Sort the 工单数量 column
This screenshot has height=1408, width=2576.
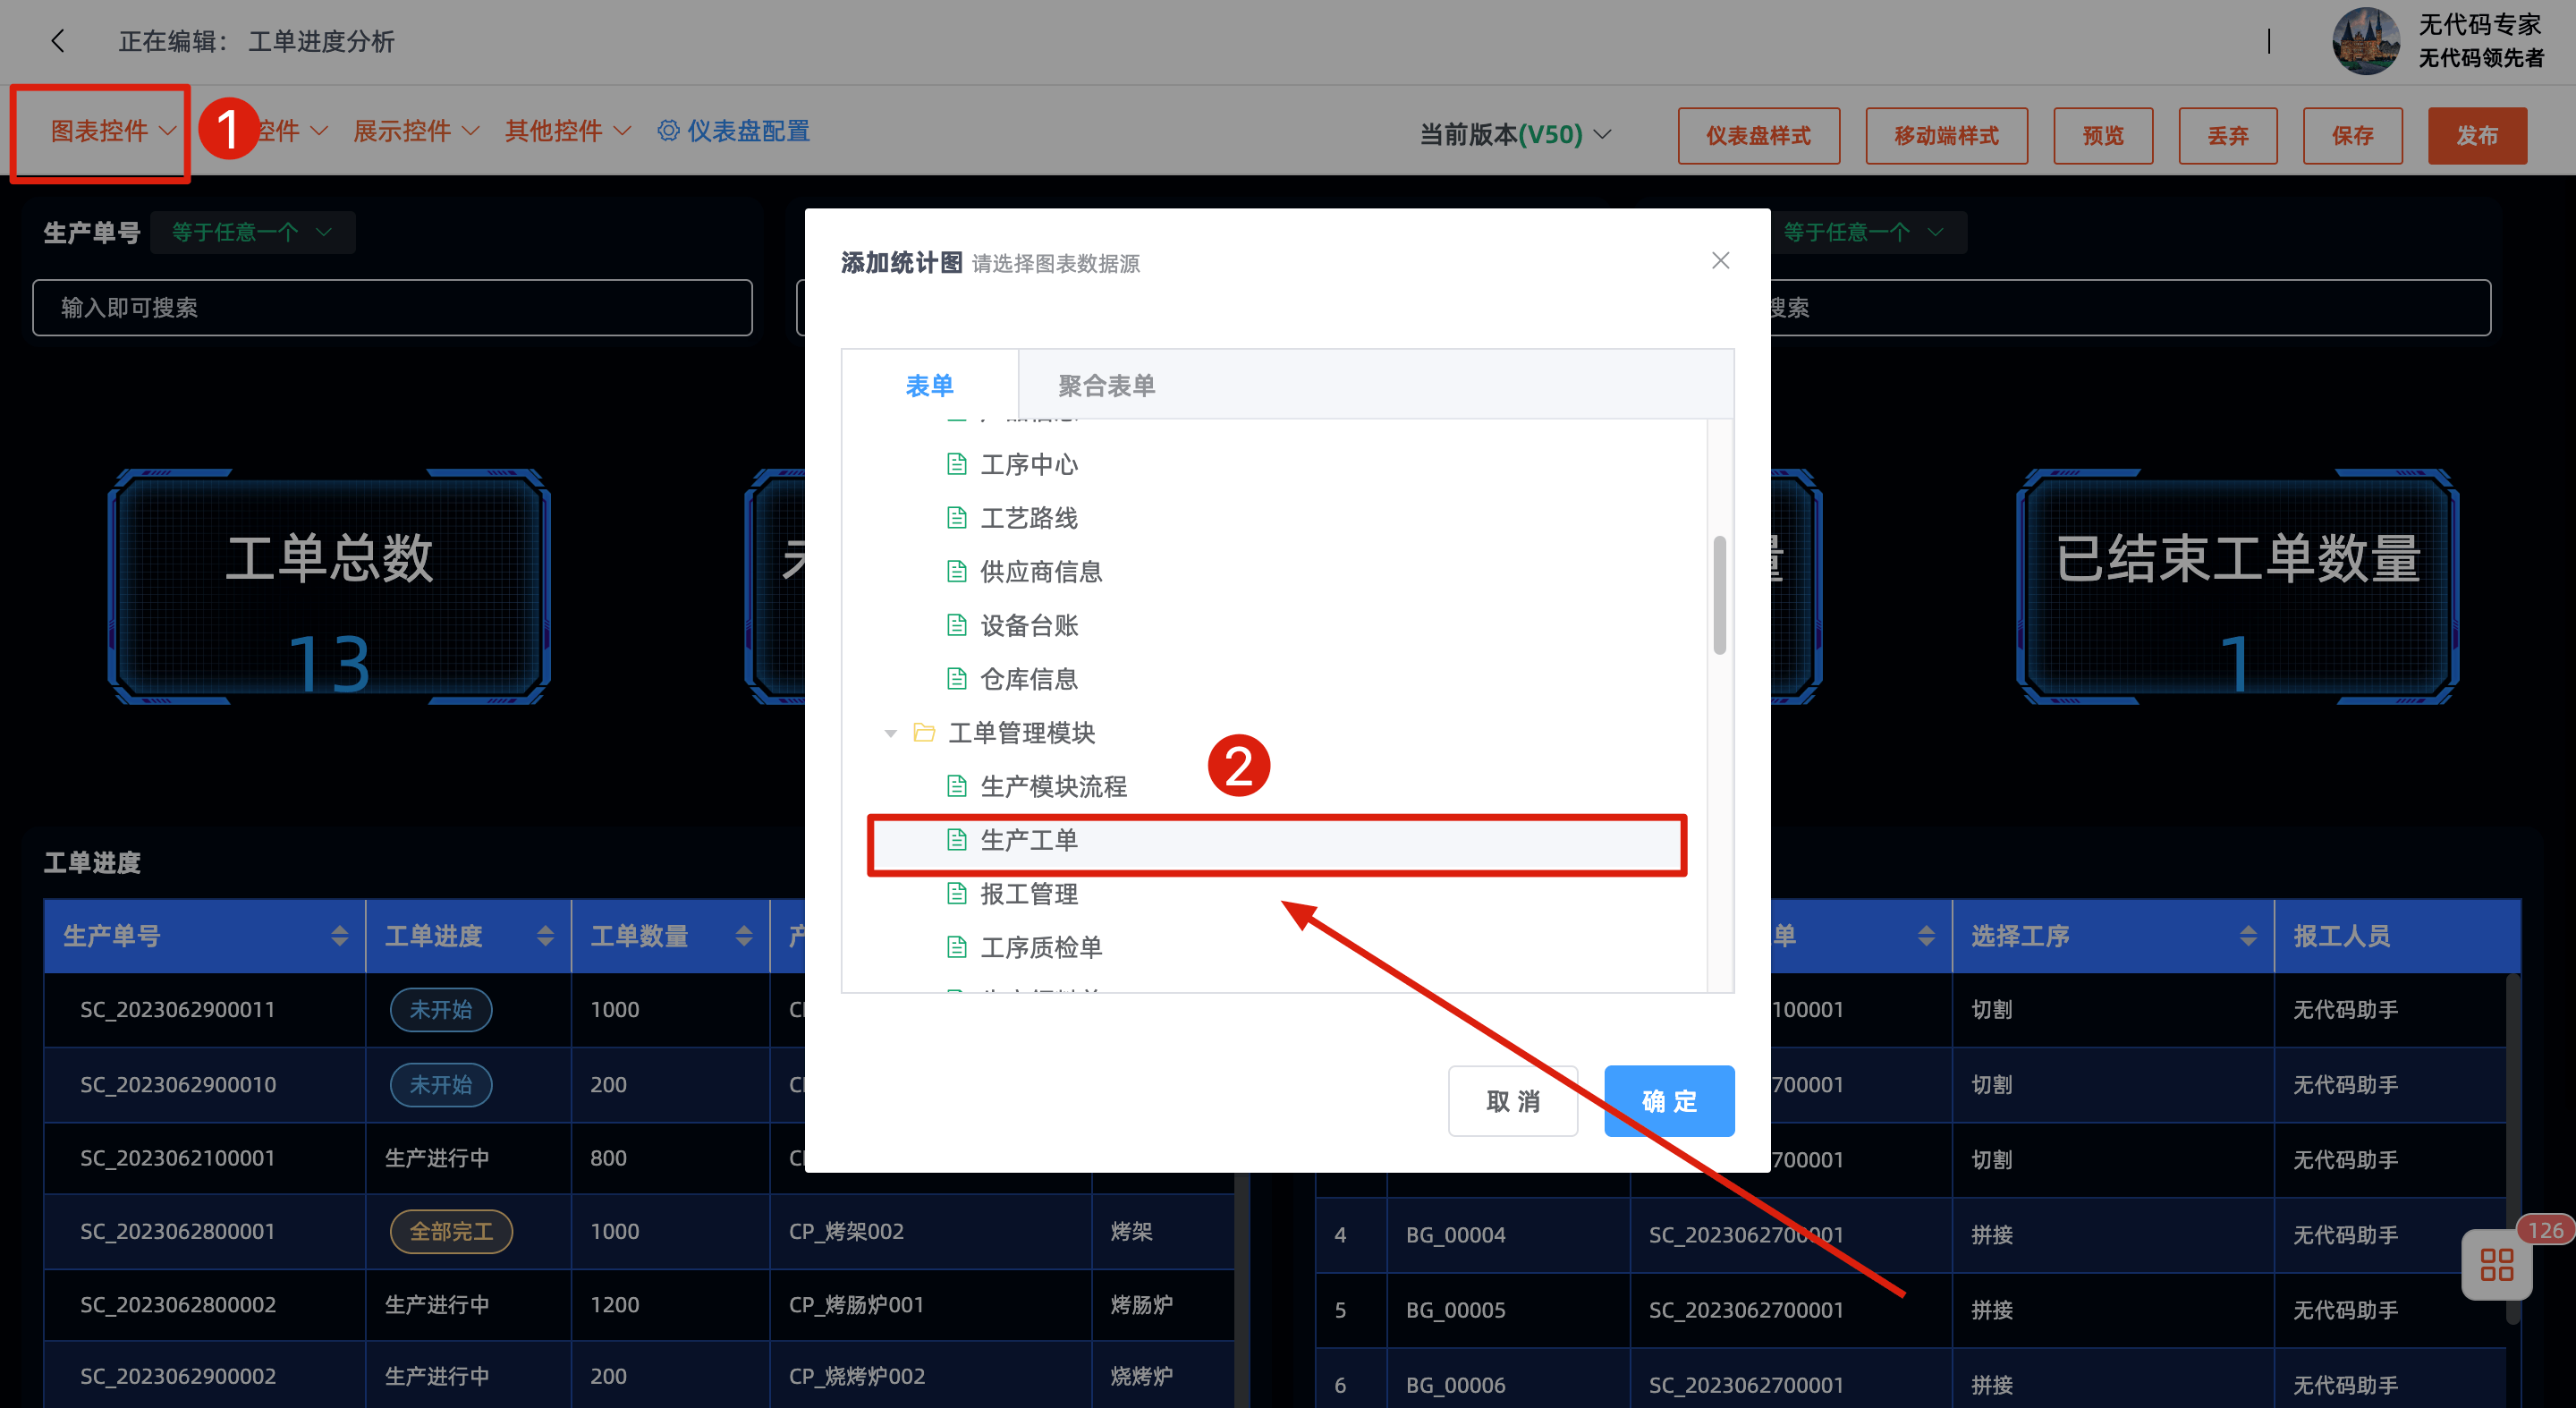point(744,936)
